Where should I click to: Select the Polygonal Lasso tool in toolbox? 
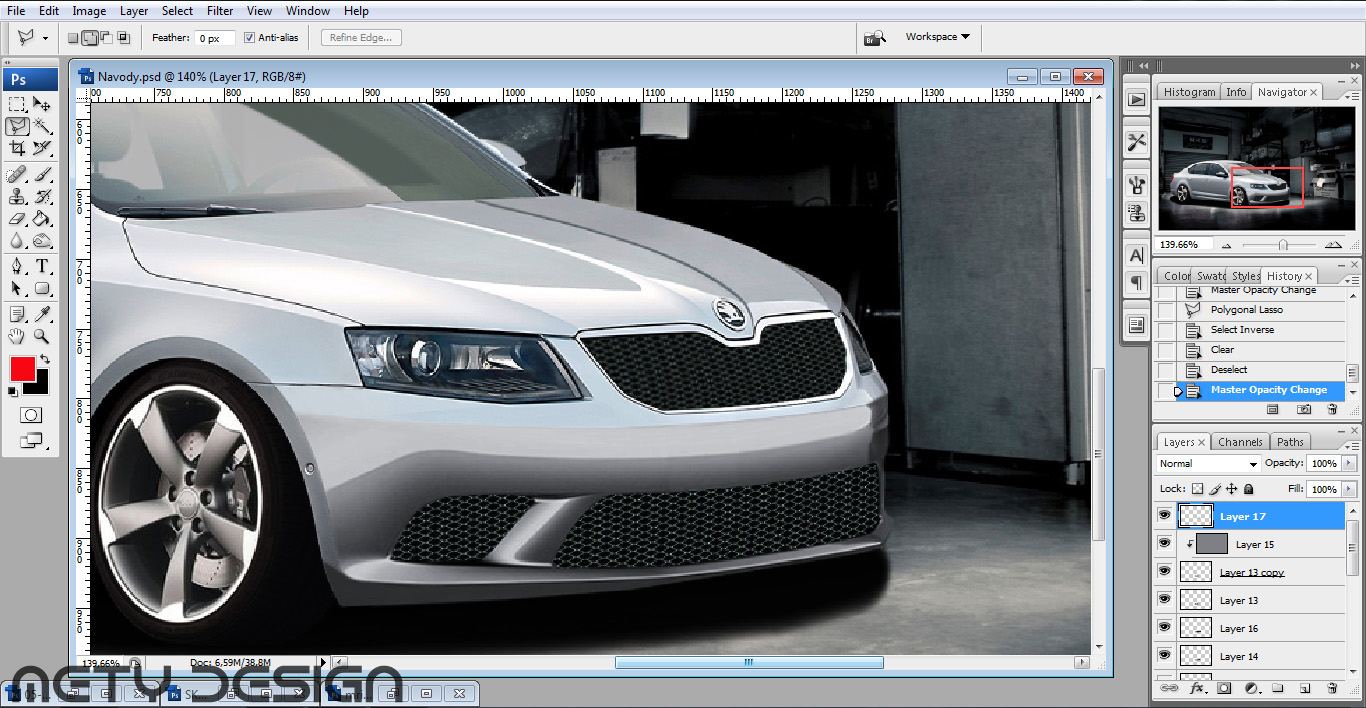click(17, 126)
